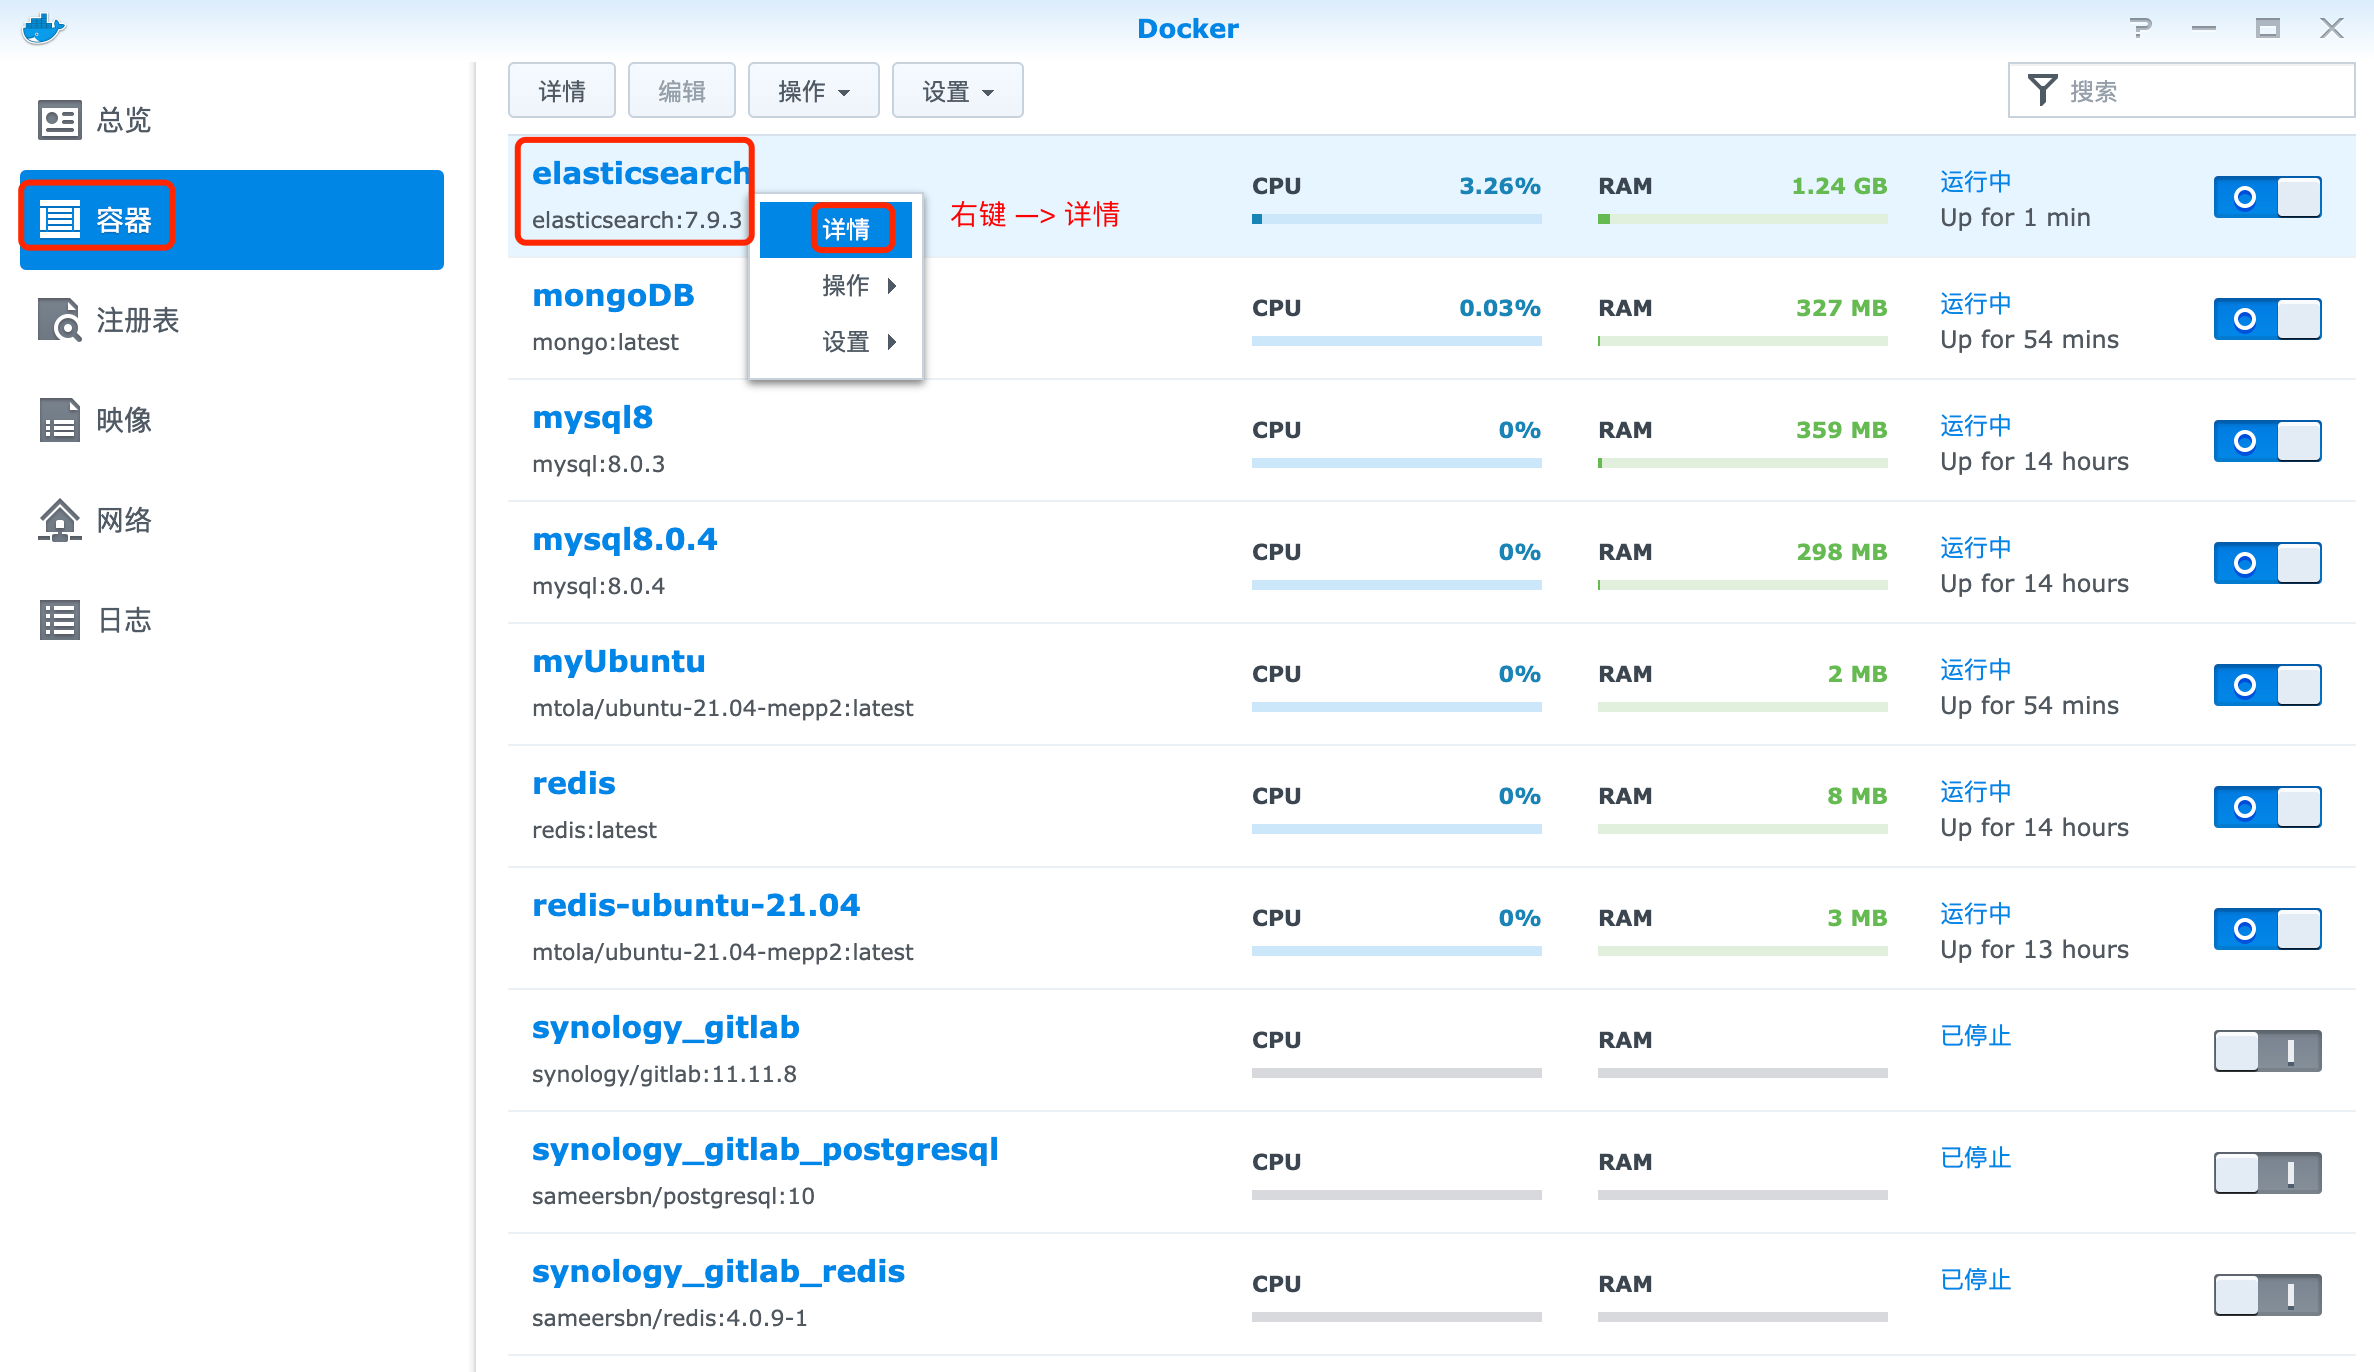2374x1372 pixels.
Task: Click the Overview (总览) sidebar icon
Action: (59, 120)
